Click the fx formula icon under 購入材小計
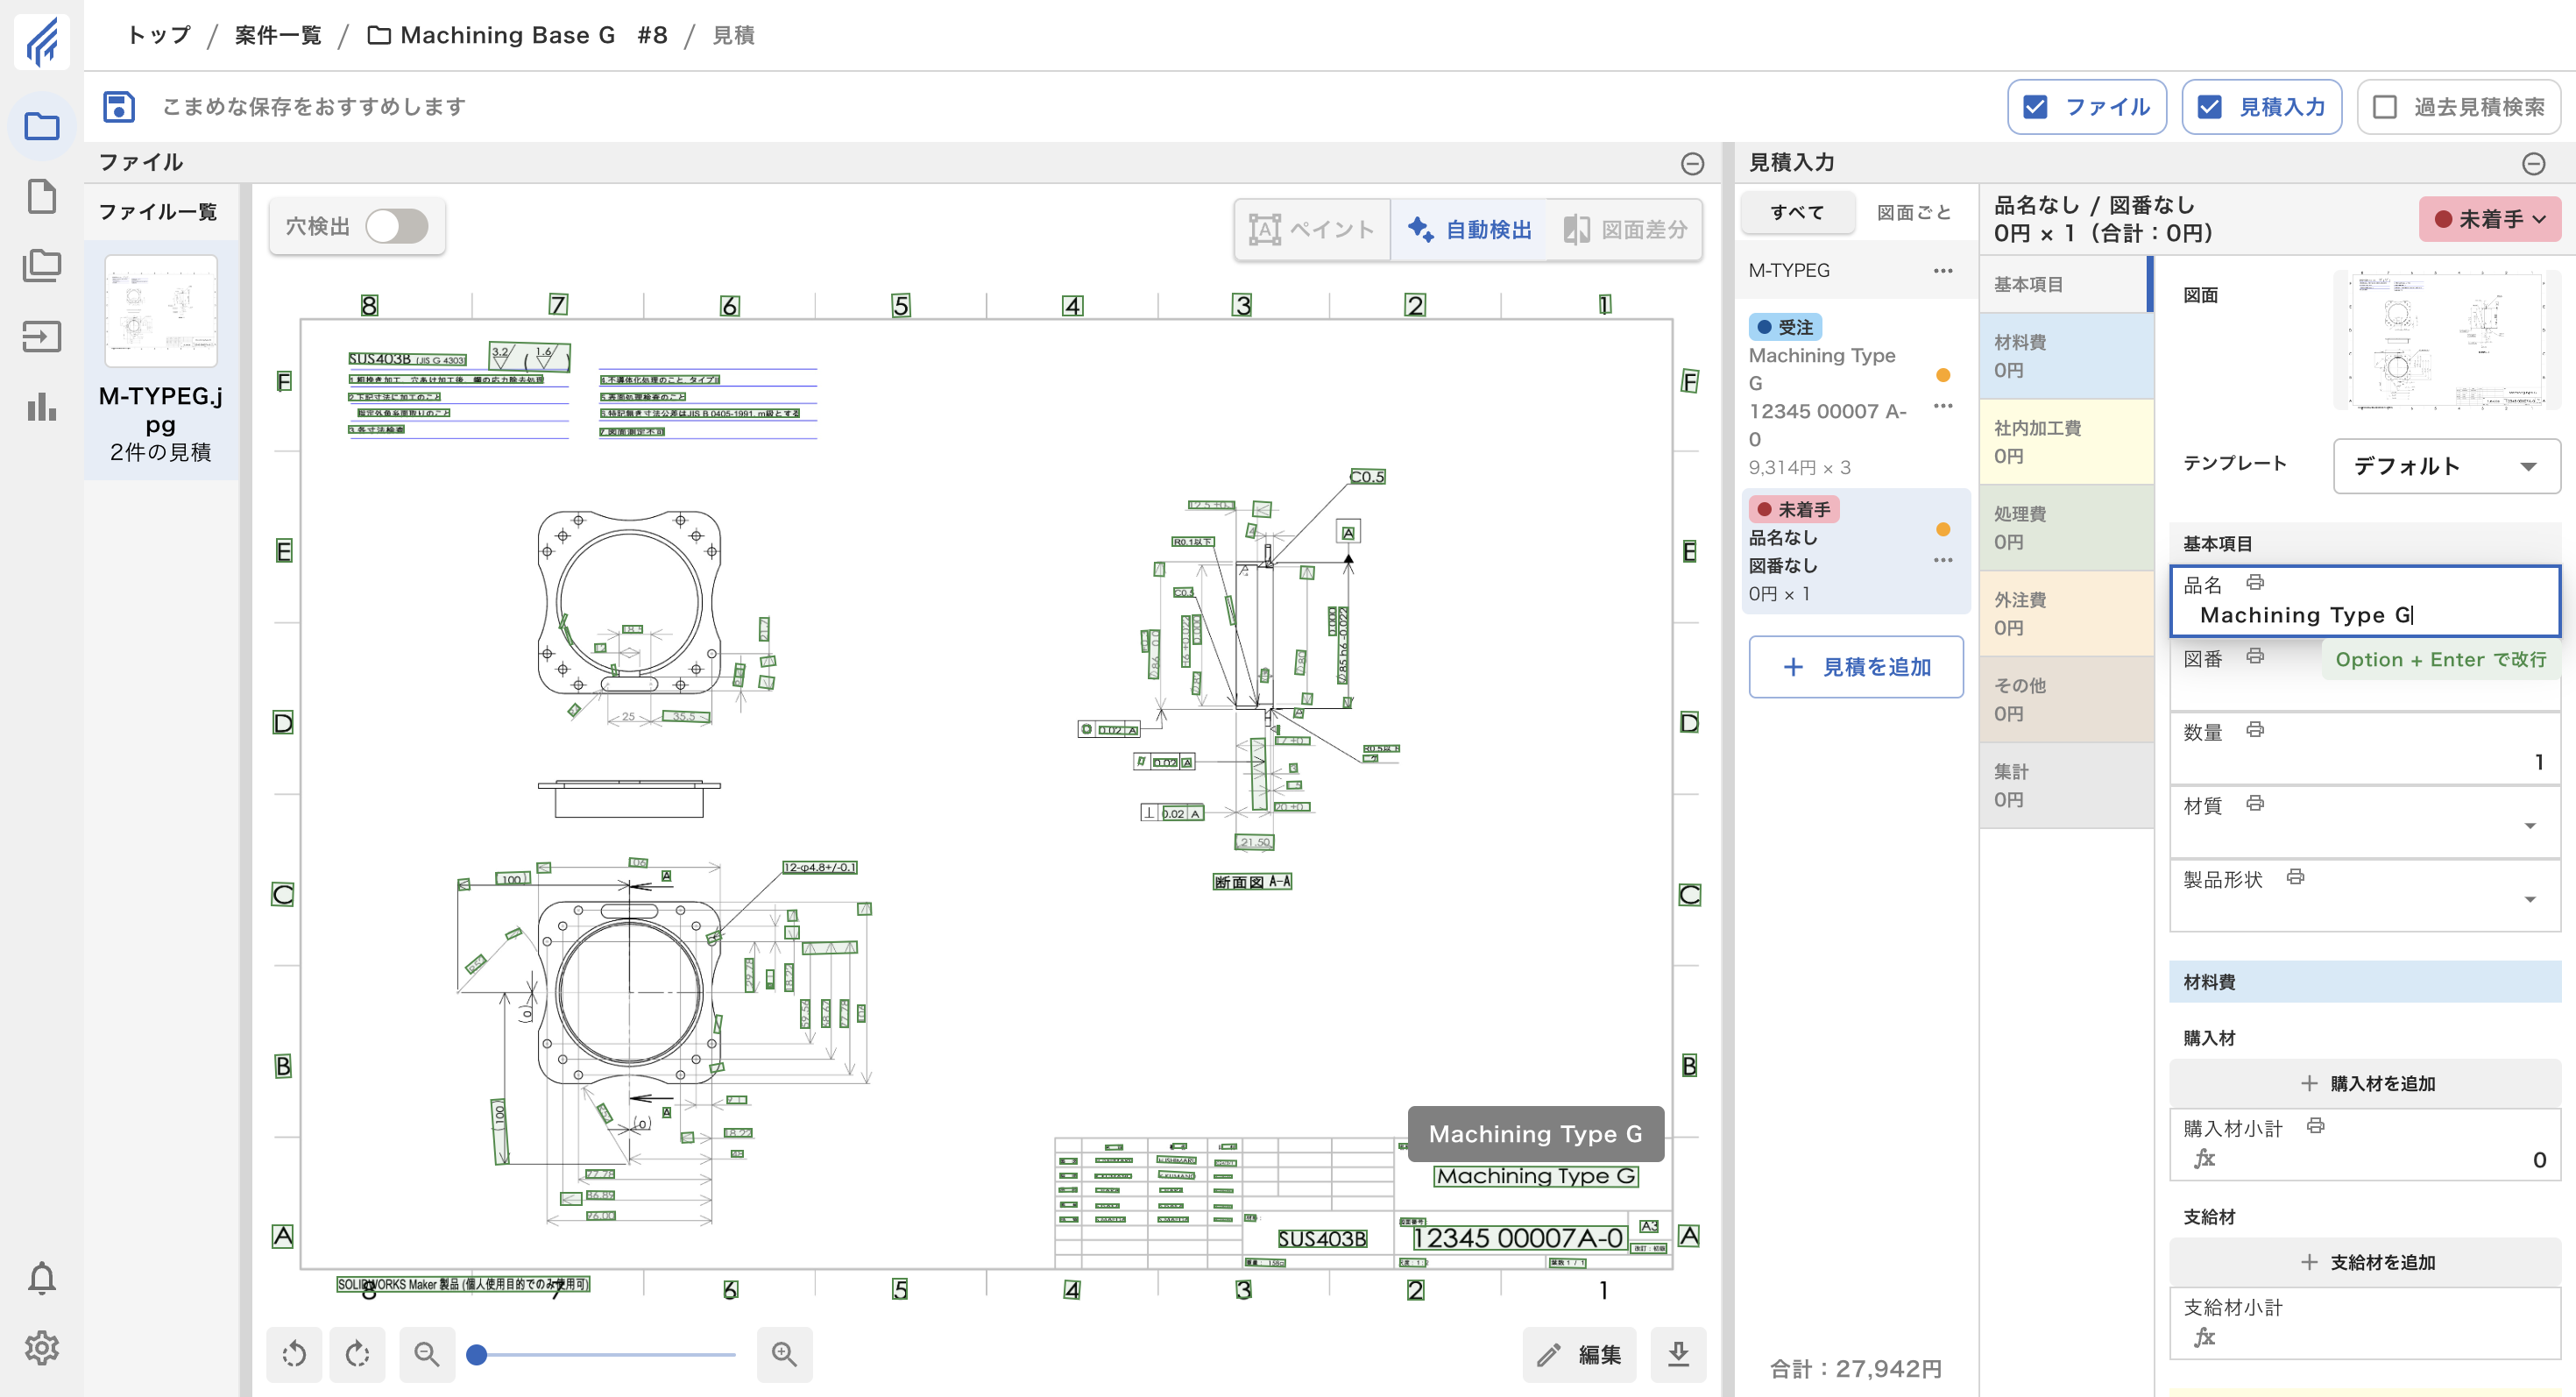This screenshot has width=2576, height=1397. point(2205,1158)
